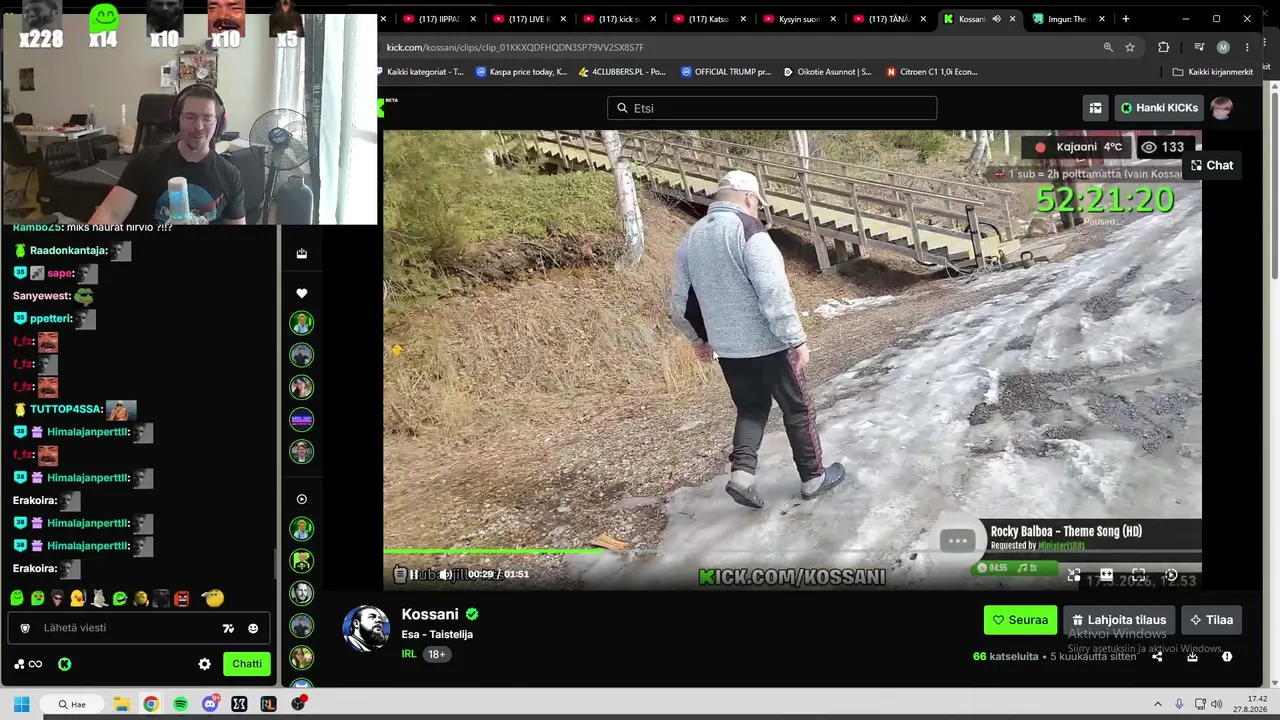Click the chat shield identity icon
This screenshot has width=1280, height=720.
click(25, 628)
